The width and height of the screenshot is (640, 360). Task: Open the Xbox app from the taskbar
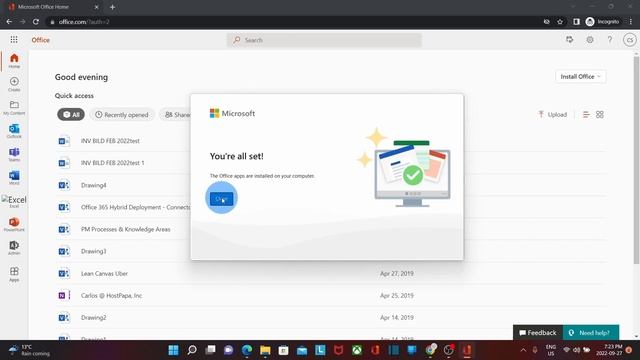pyautogui.click(x=357, y=350)
